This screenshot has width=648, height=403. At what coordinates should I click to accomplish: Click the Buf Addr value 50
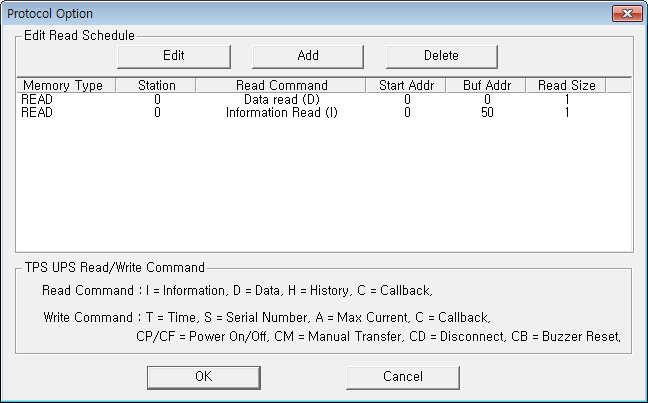487,112
